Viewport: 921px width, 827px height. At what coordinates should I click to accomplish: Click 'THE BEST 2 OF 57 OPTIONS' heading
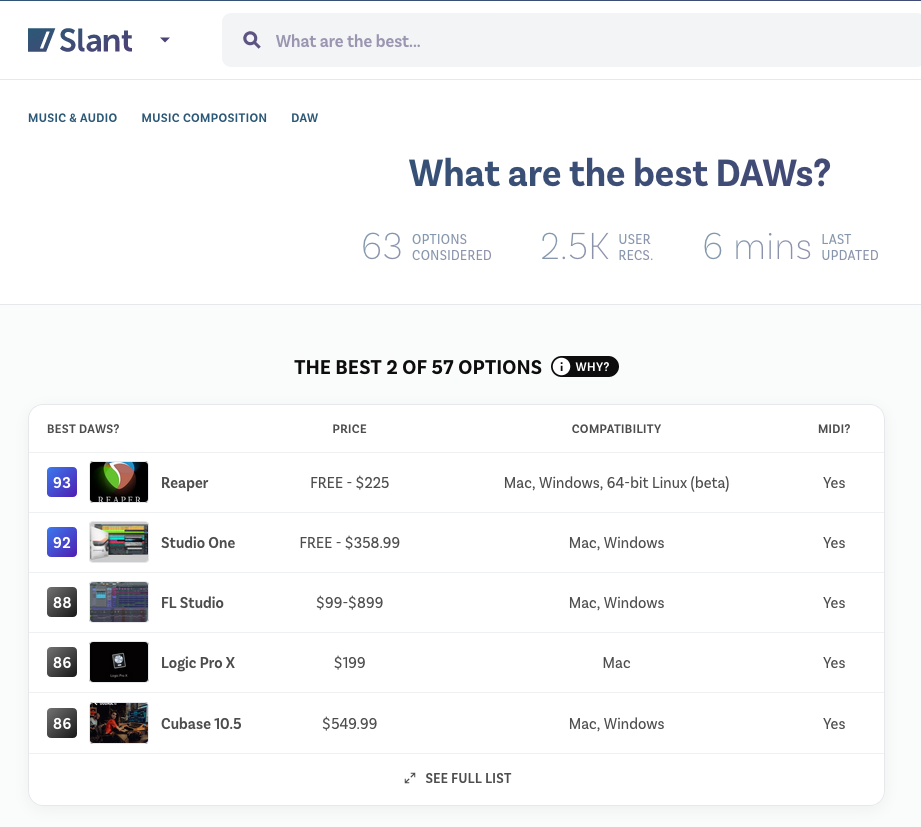[x=418, y=367]
